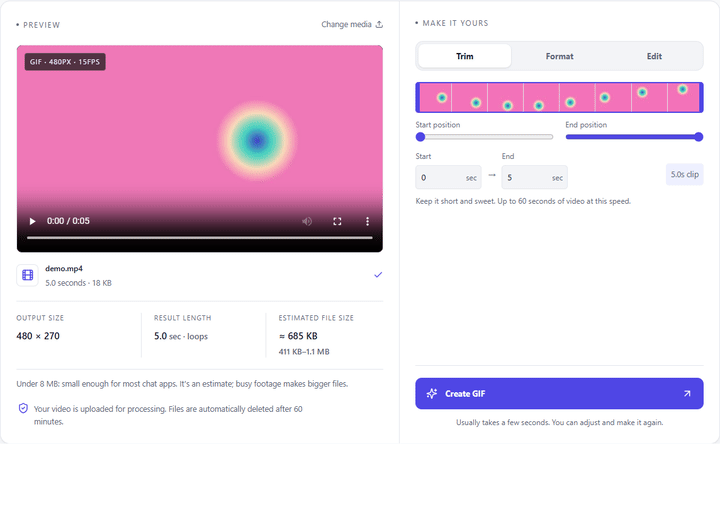Click the Create GIF button text
Viewport: 720px width, 520px height.
point(465,394)
